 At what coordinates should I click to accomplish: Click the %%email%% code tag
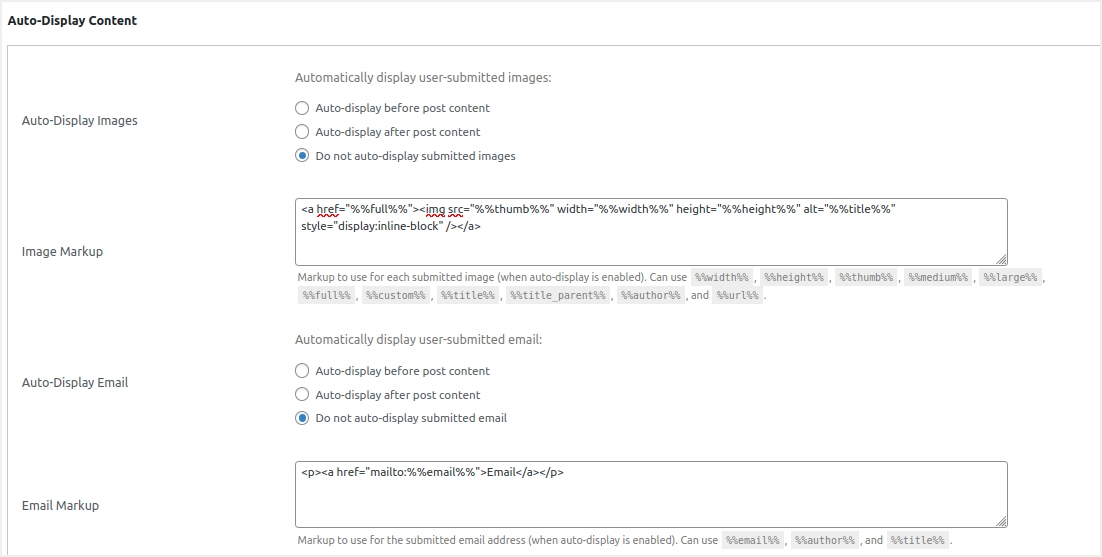752,540
